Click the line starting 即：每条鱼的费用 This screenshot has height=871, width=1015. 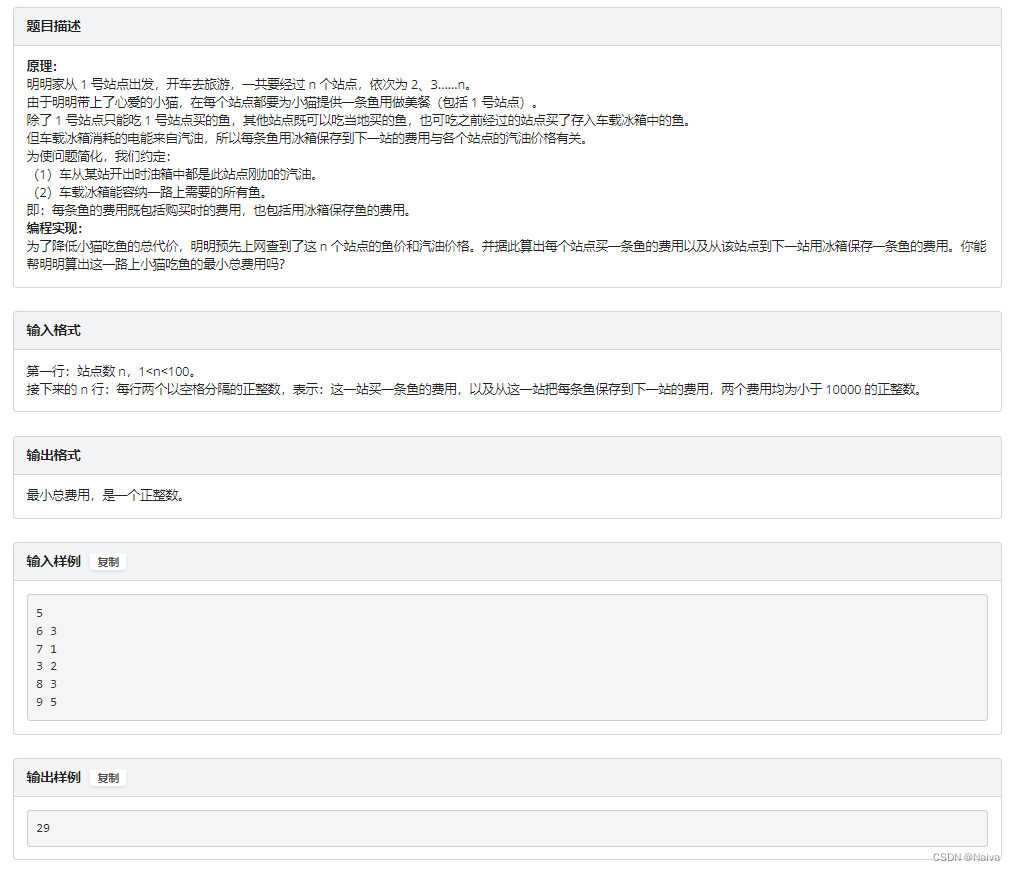[219, 210]
